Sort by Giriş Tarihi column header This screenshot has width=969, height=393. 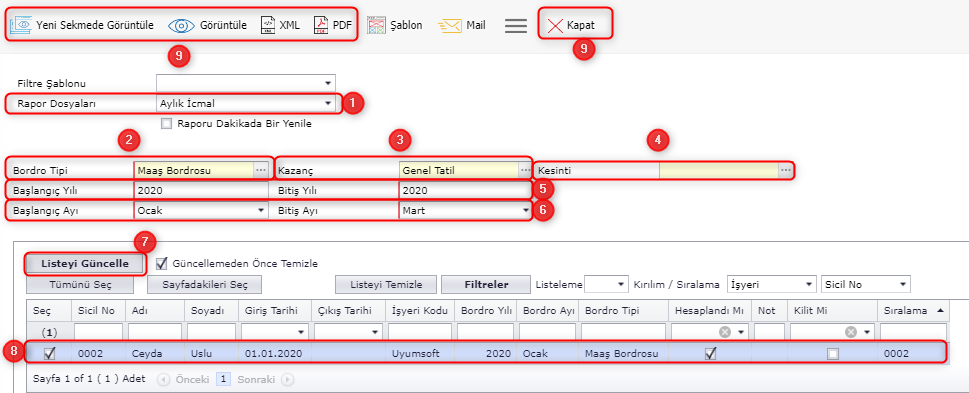point(274,311)
